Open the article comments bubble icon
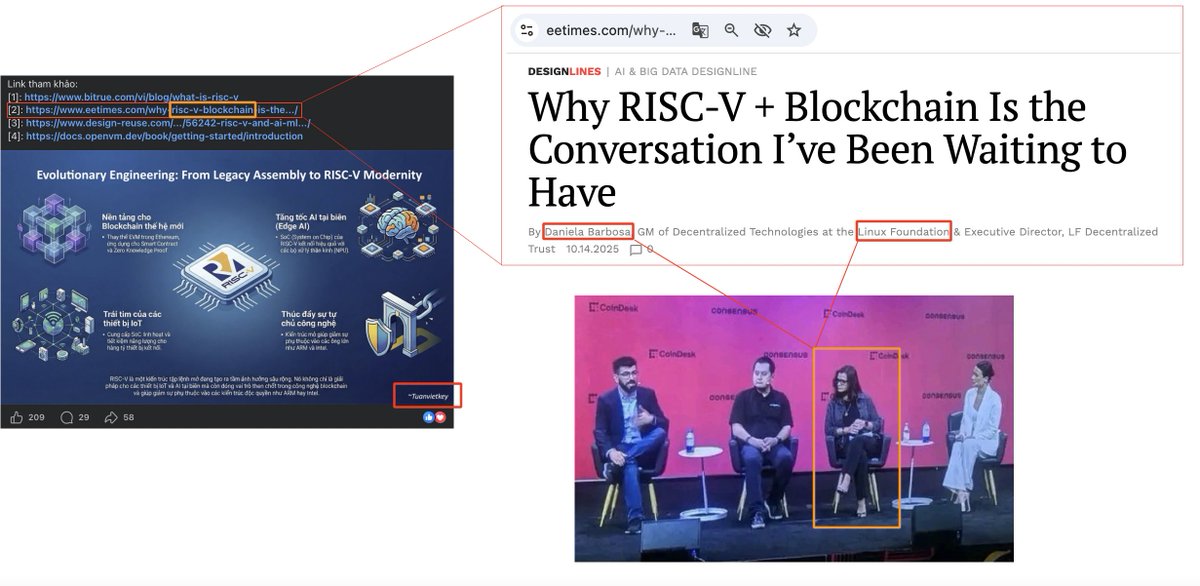Viewport: 1200px width, 586px height. [x=635, y=249]
